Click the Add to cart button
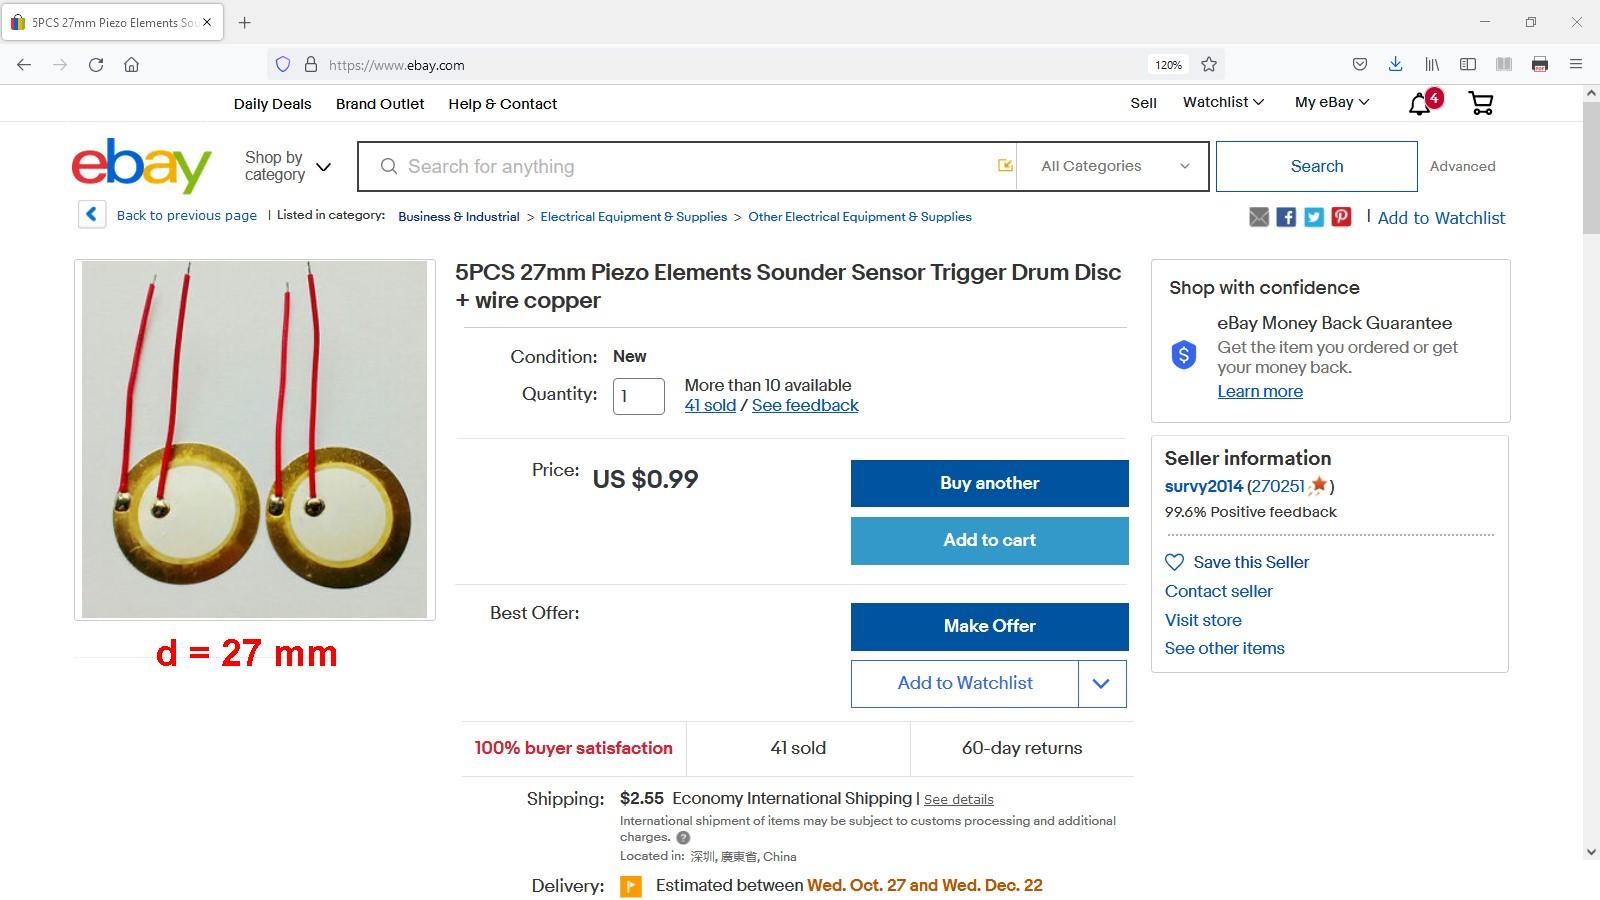Screen dimensions: 1600x900 tap(989, 540)
